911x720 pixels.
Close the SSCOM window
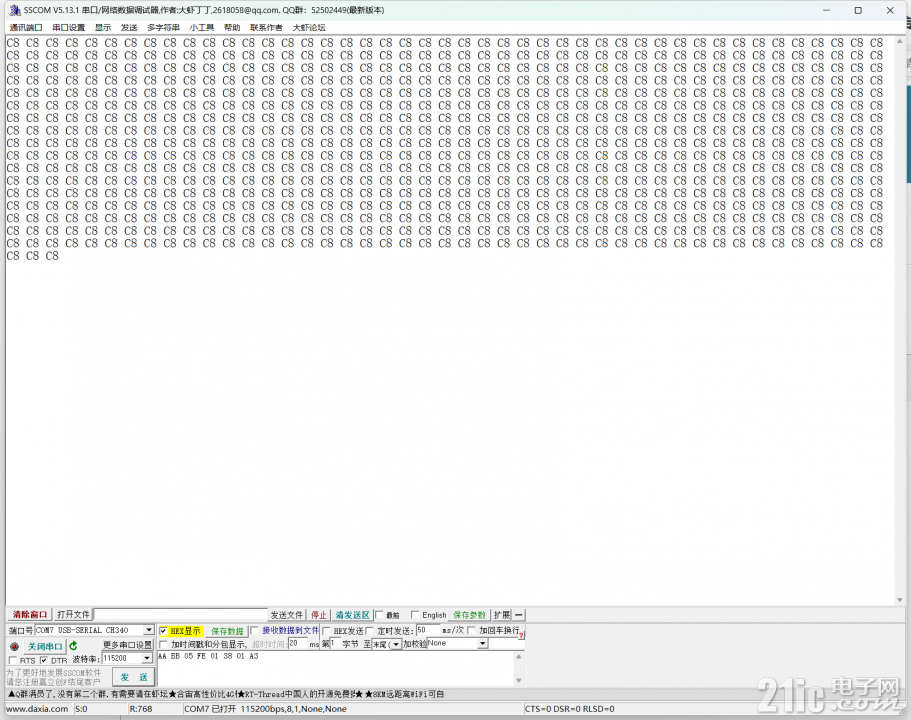click(x=890, y=10)
